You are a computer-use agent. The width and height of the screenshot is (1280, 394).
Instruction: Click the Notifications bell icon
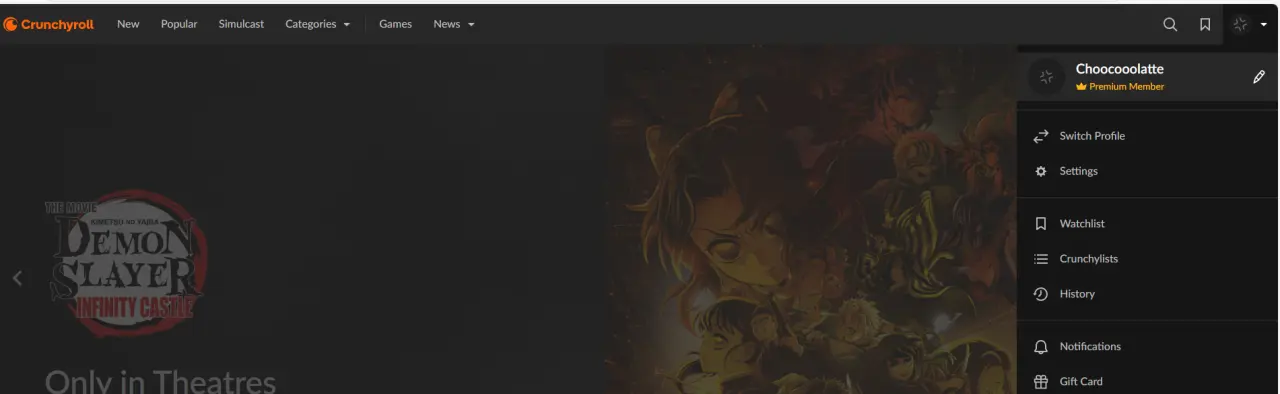1041,347
